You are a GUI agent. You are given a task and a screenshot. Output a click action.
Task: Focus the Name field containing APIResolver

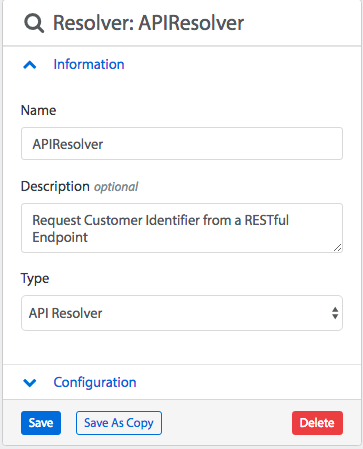(182, 144)
